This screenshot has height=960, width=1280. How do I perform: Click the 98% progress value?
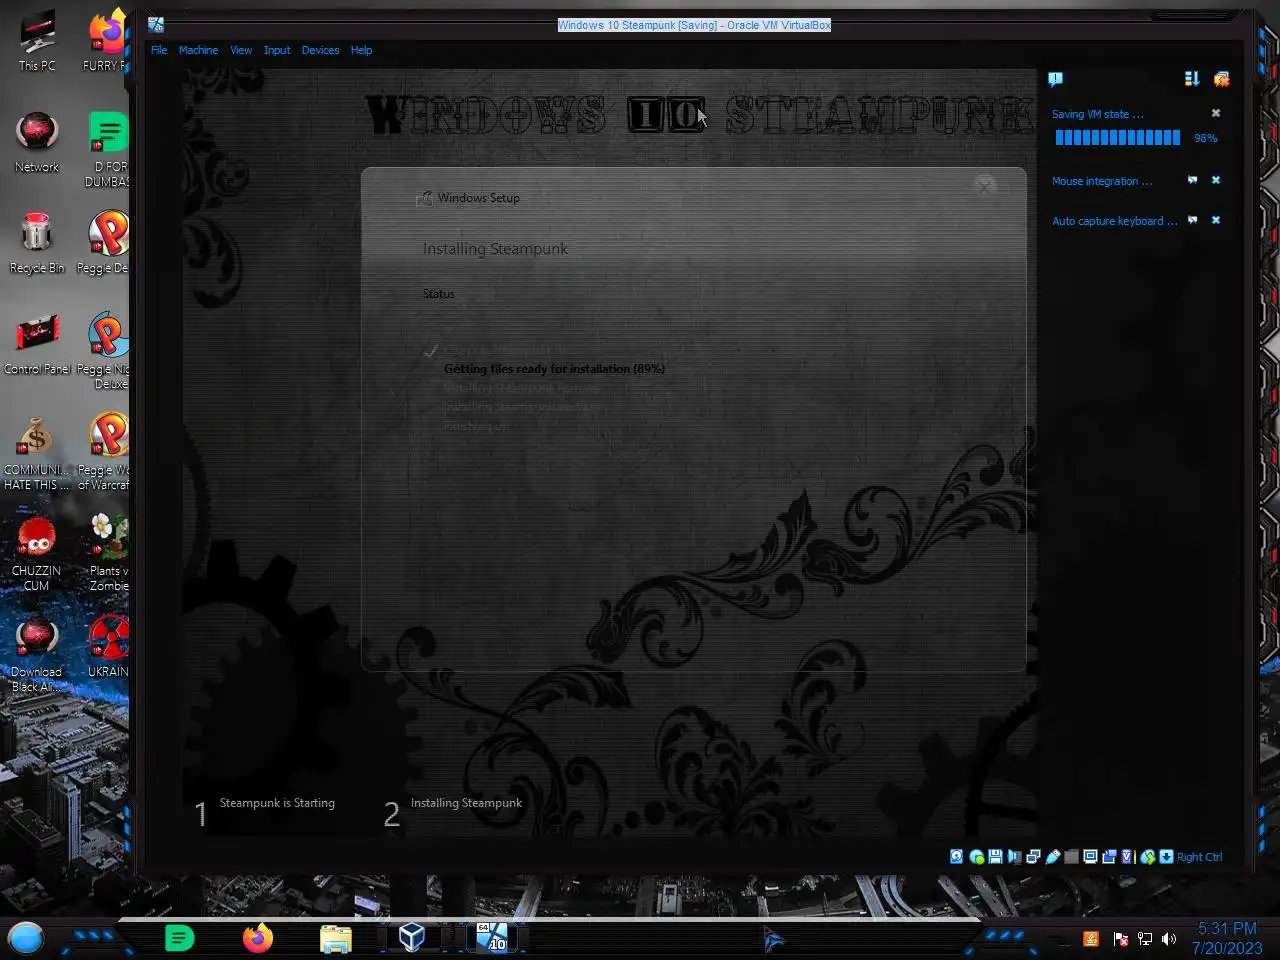pyautogui.click(x=1205, y=138)
